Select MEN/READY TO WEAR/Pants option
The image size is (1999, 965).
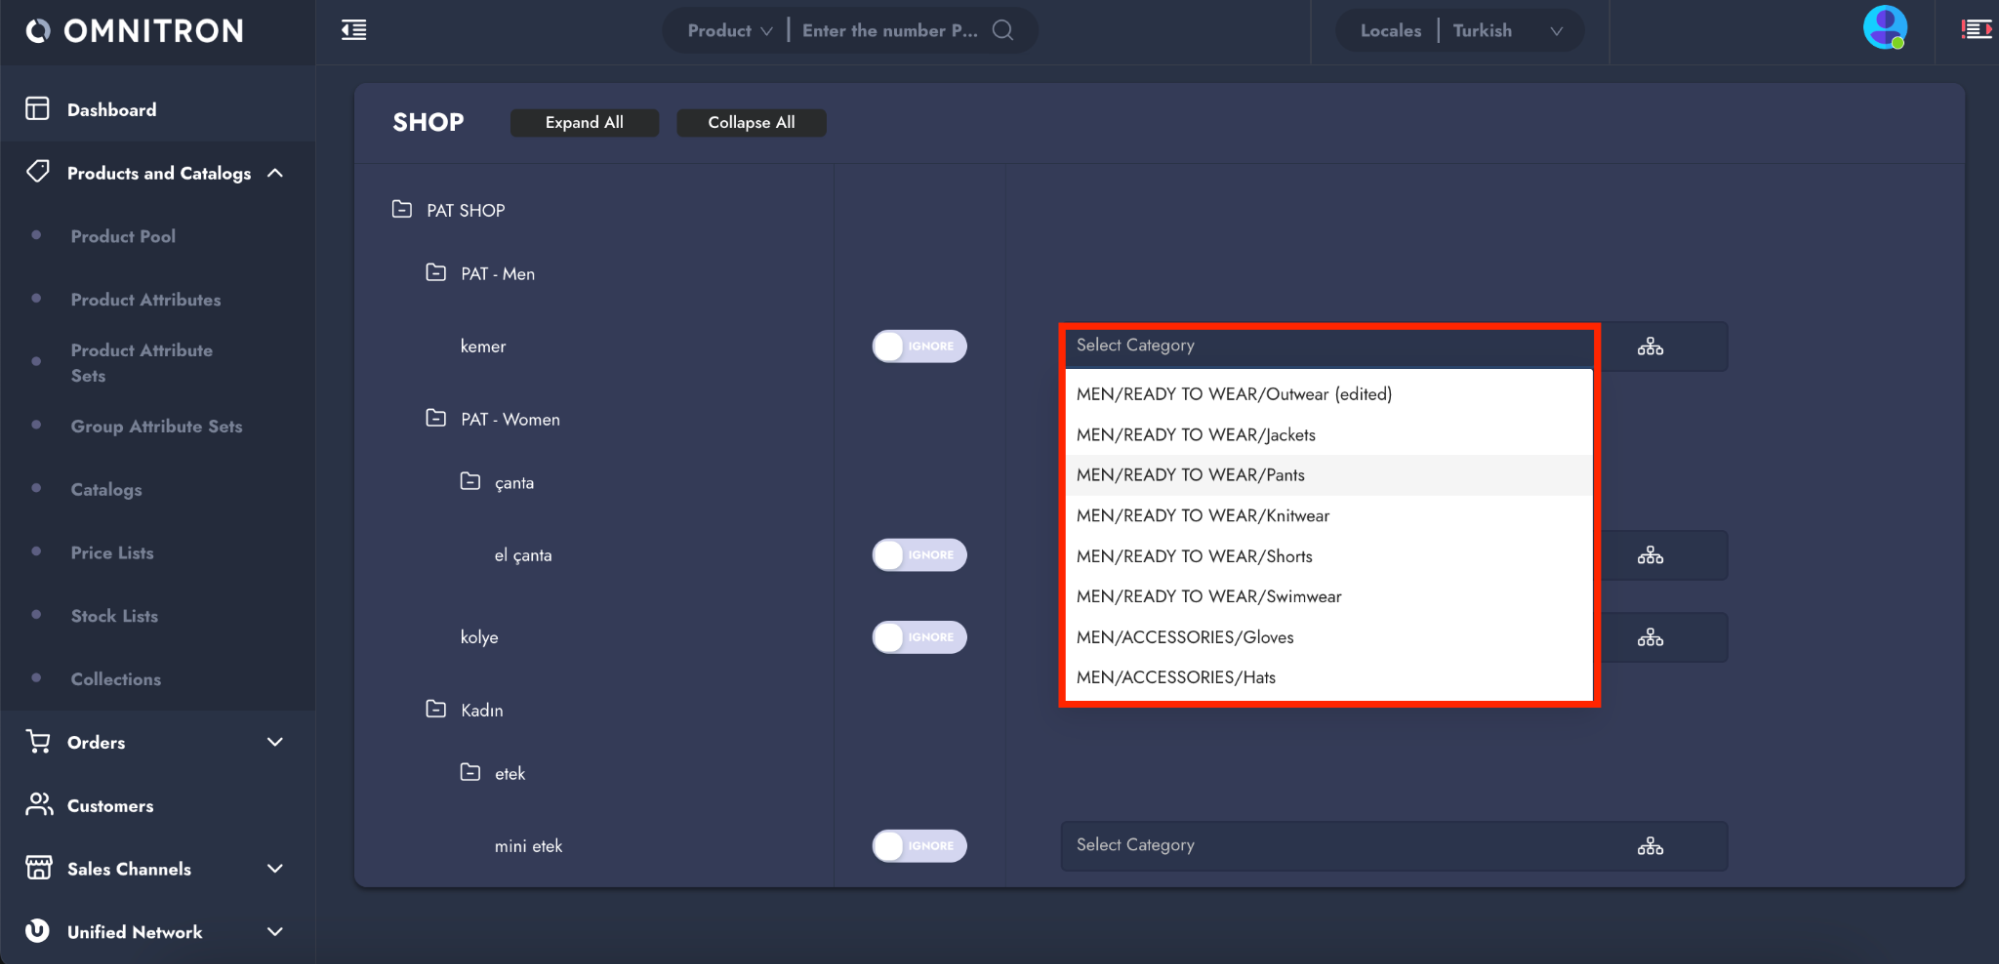(1190, 475)
